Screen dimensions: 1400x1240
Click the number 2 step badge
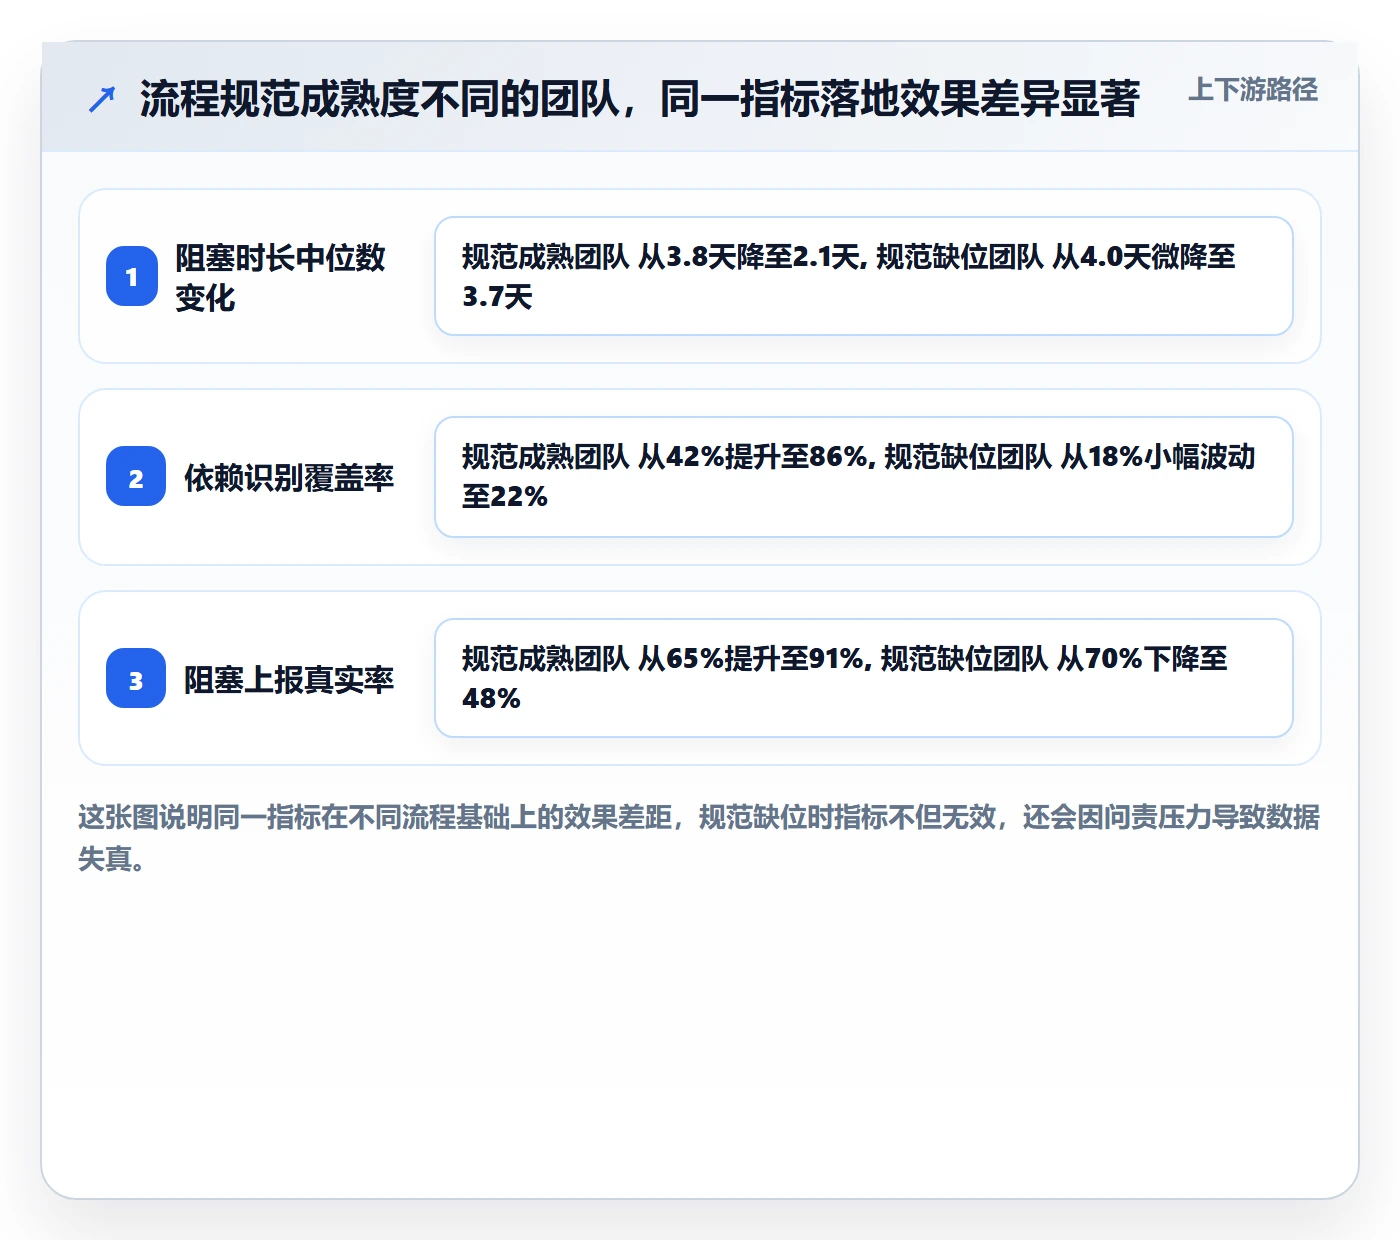pyautogui.click(x=136, y=476)
